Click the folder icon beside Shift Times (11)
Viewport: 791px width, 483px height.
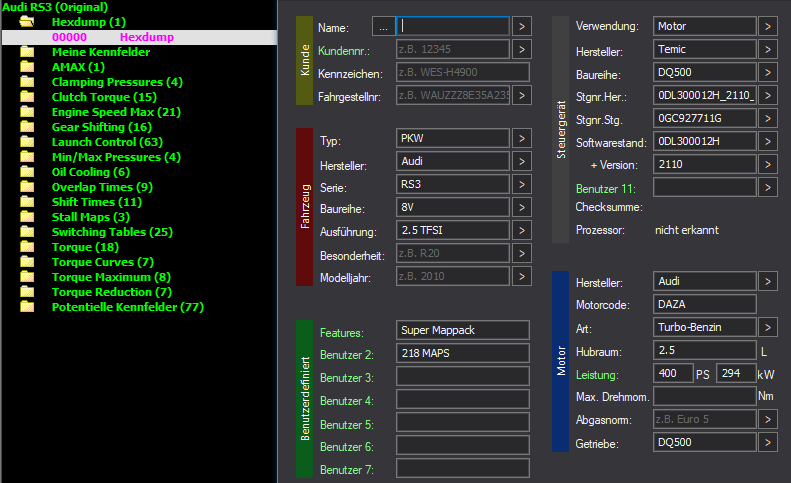point(27,202)
